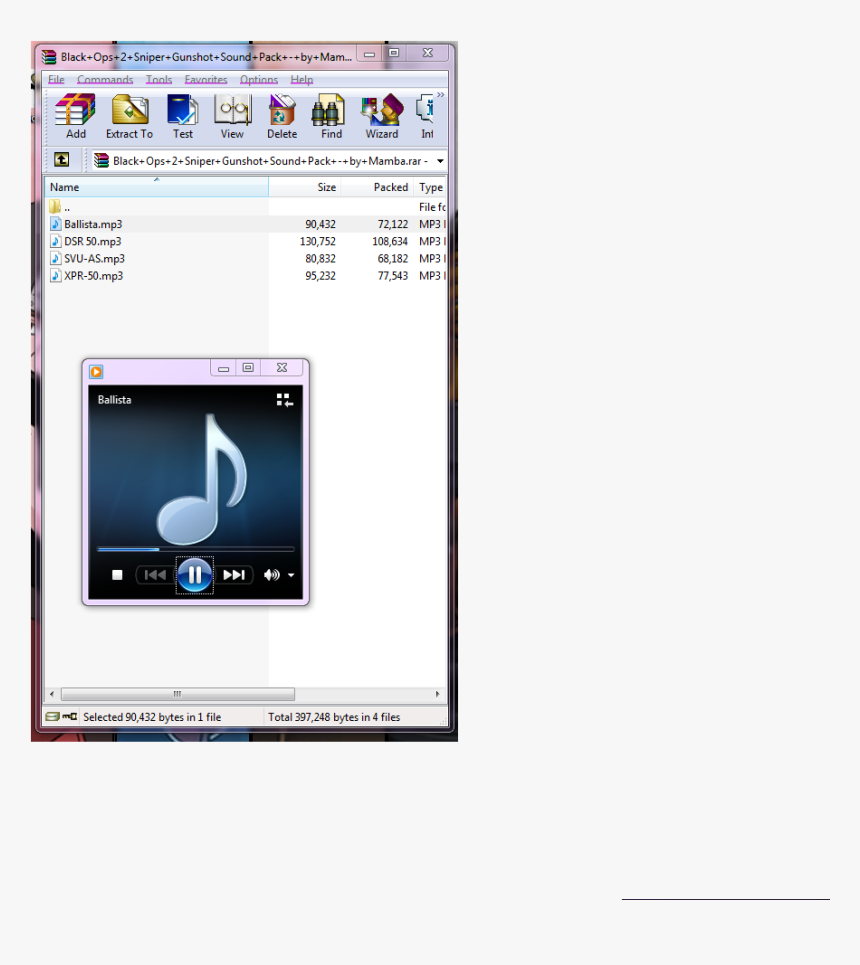The height and width of the screenshot is (965, 860).
Task: Click the scrollbar left arrow
Action: 52,694
